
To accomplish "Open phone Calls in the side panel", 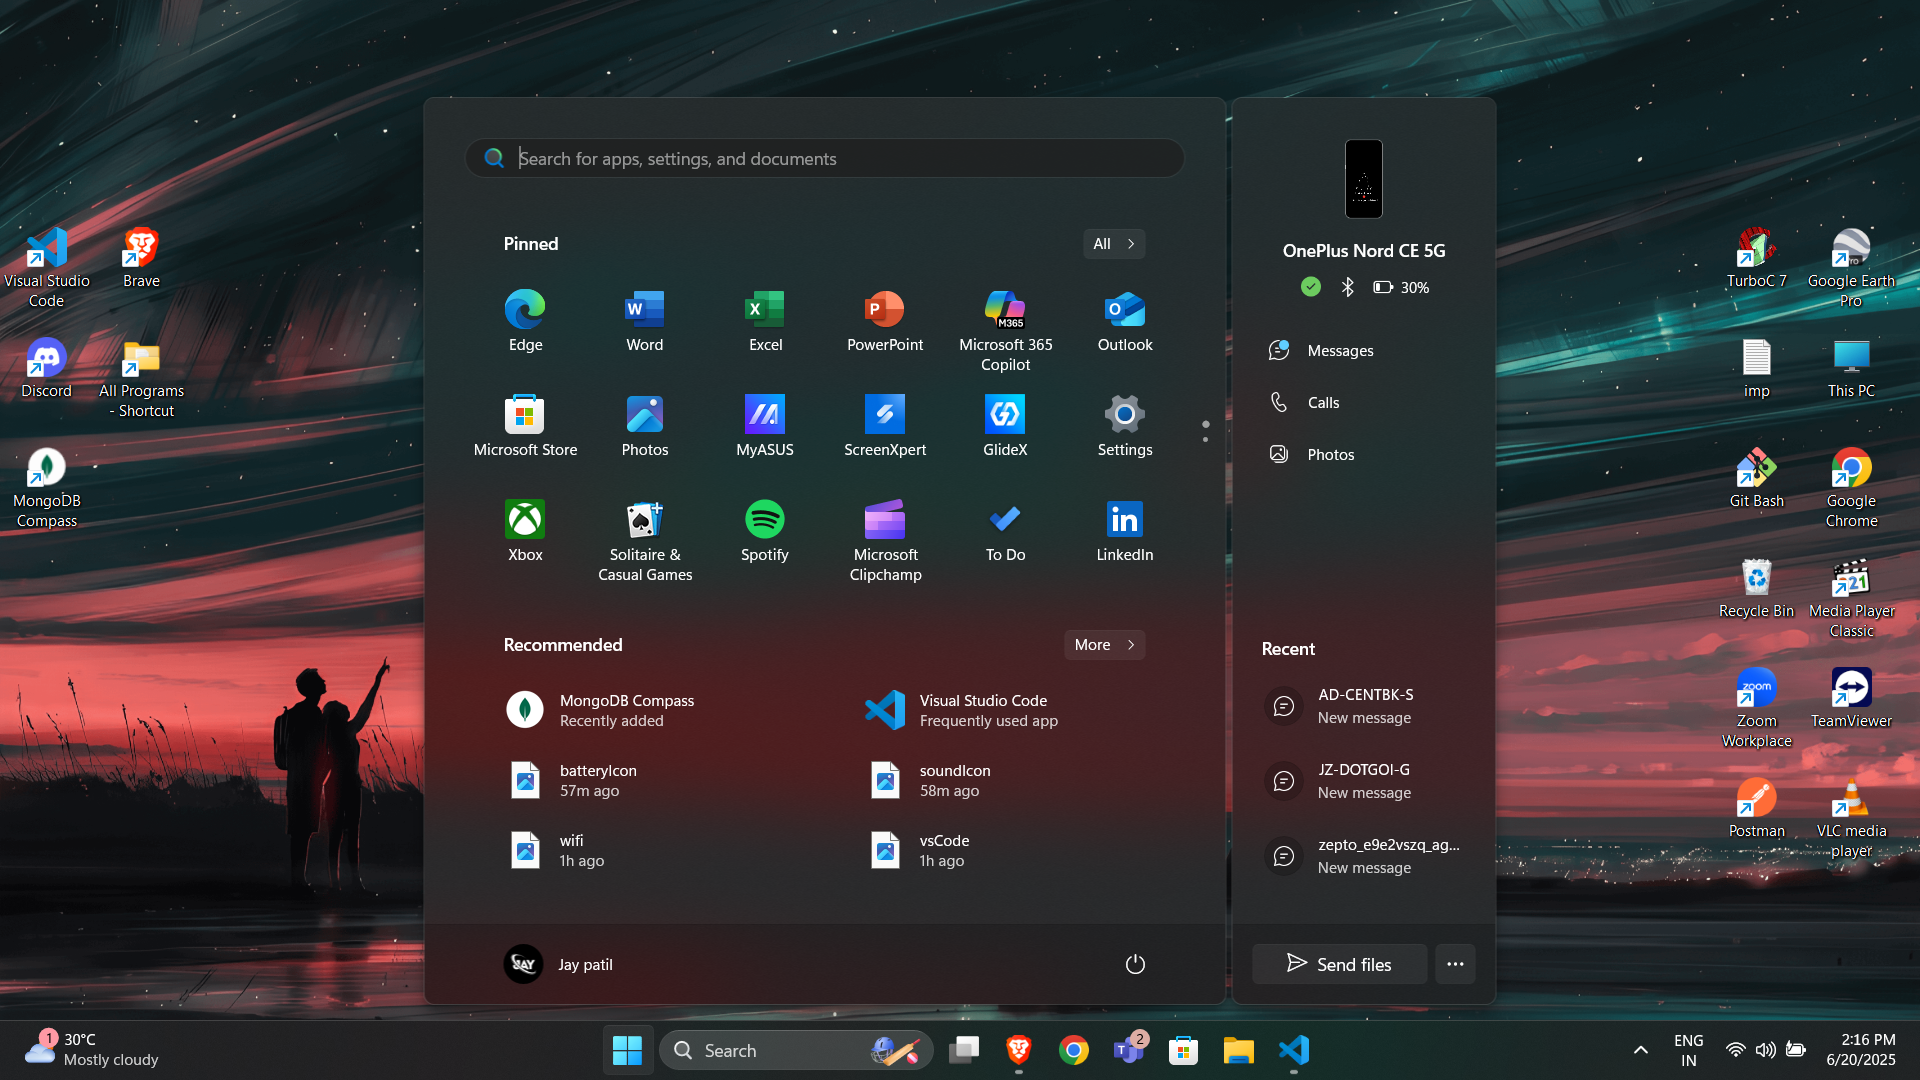I will 1364,402.
